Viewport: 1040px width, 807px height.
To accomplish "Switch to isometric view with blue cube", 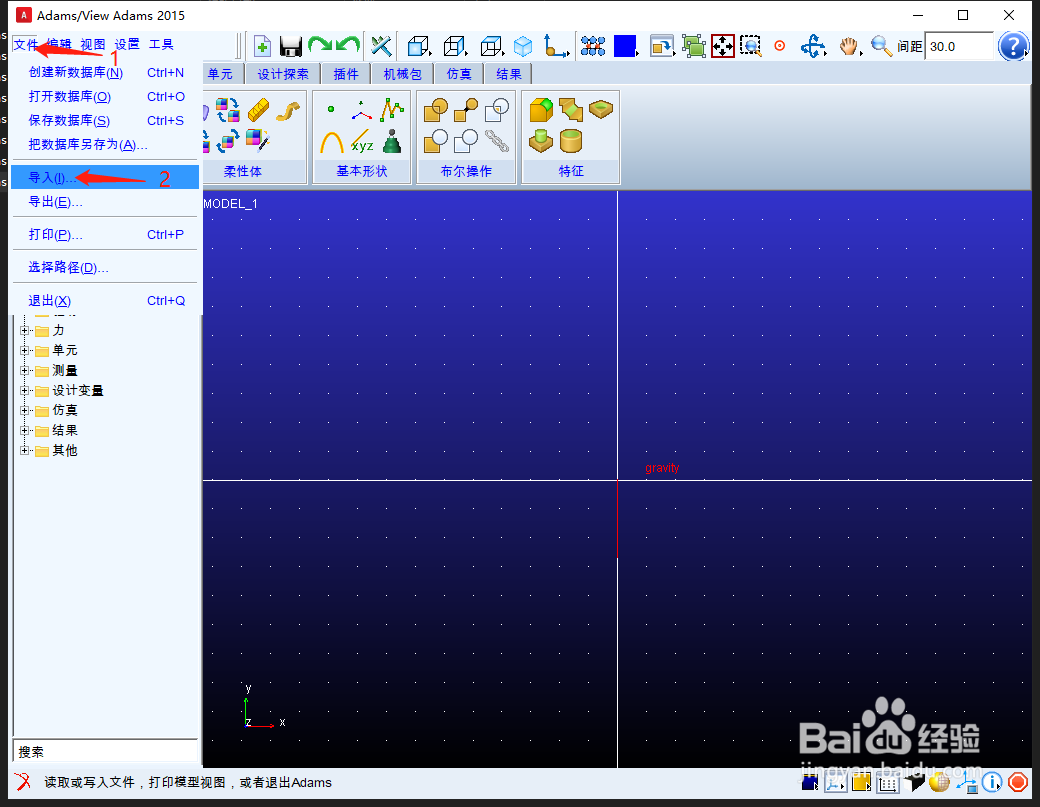I will [523, 46].
